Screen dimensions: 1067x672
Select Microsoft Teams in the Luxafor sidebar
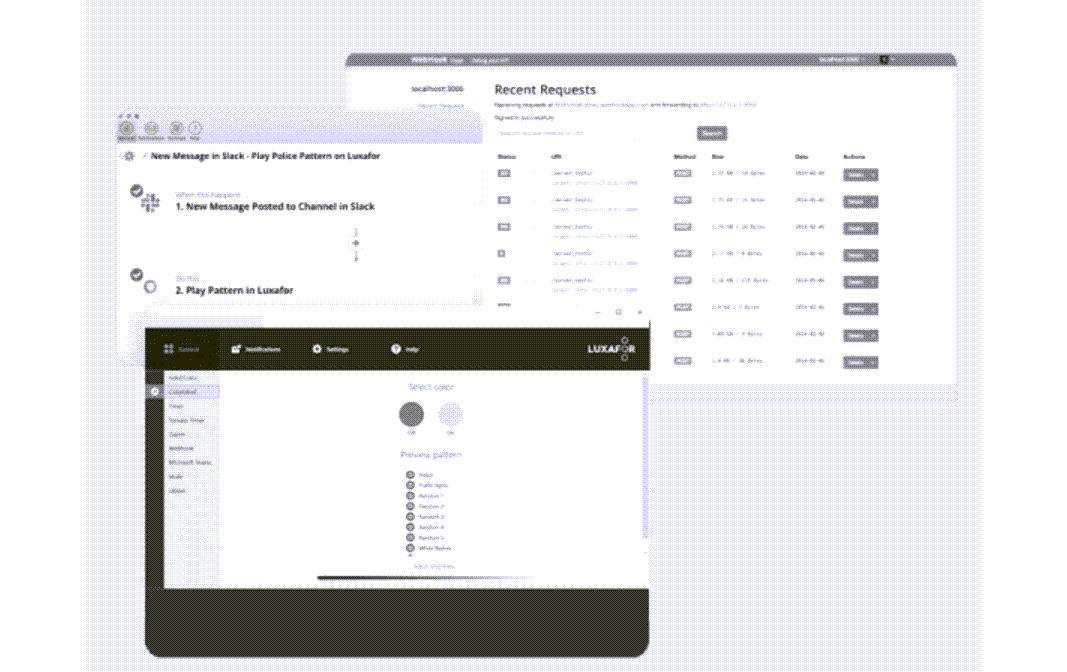(190, 463)
